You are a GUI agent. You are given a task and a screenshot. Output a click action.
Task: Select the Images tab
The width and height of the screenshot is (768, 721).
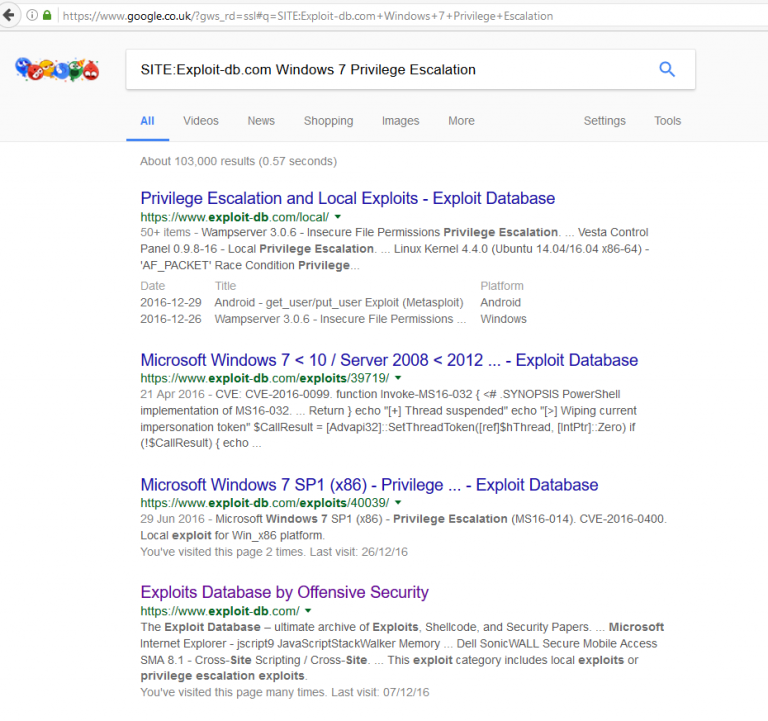tap(400, 120)
